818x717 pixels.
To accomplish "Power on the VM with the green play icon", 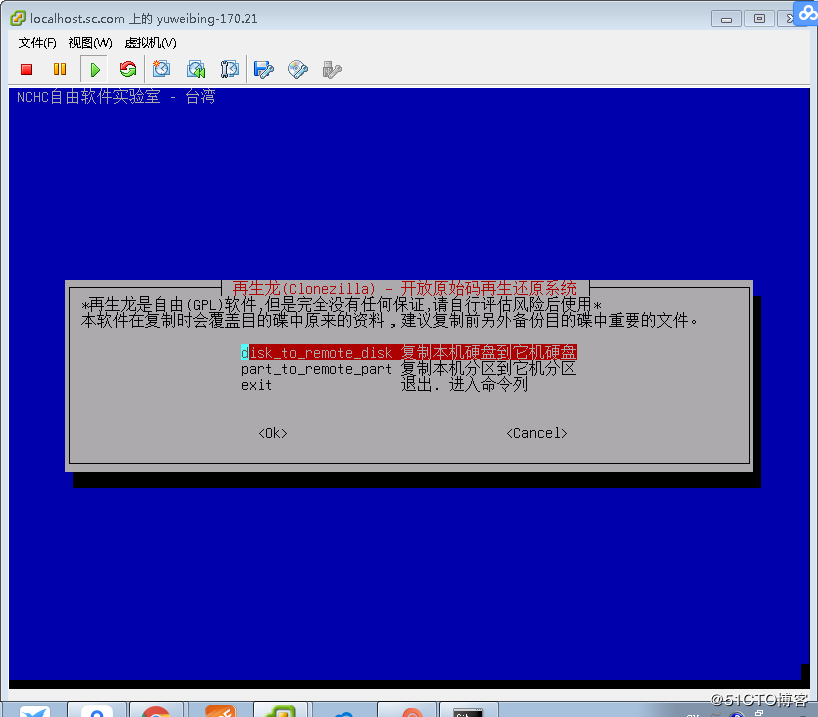I will [94, 69].
